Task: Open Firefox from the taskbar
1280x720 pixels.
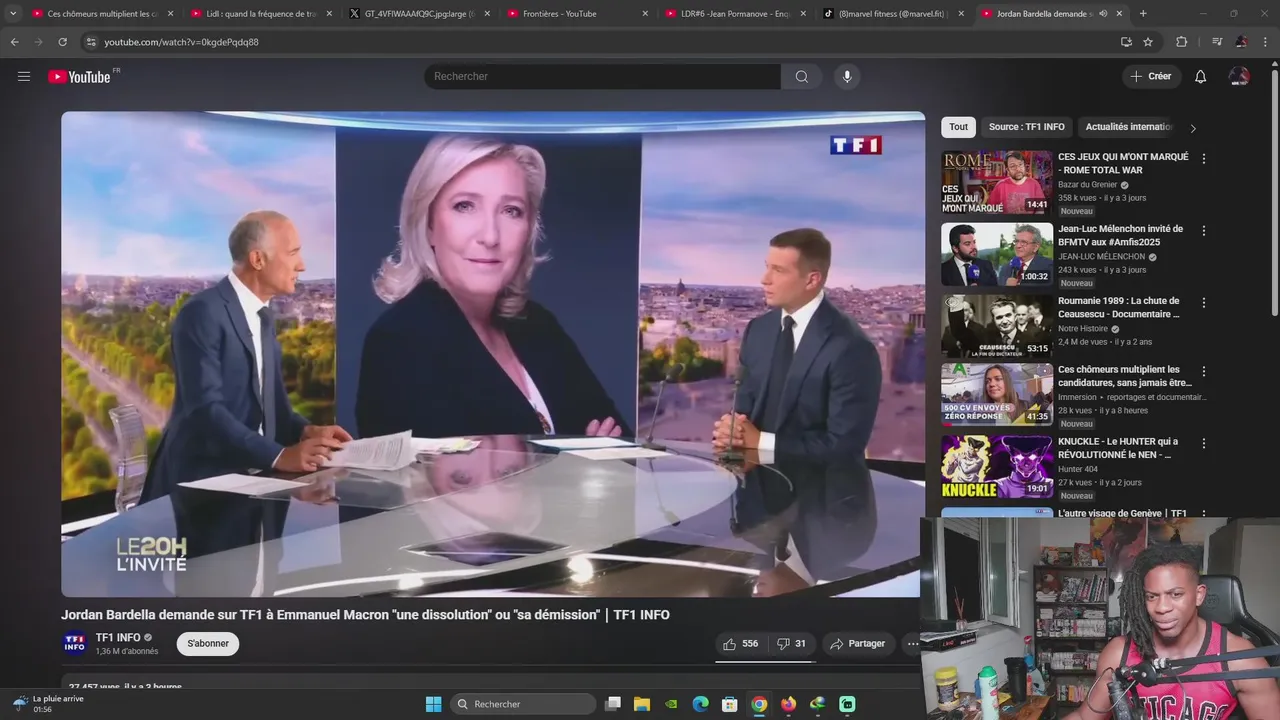Action: pos(789,704)
